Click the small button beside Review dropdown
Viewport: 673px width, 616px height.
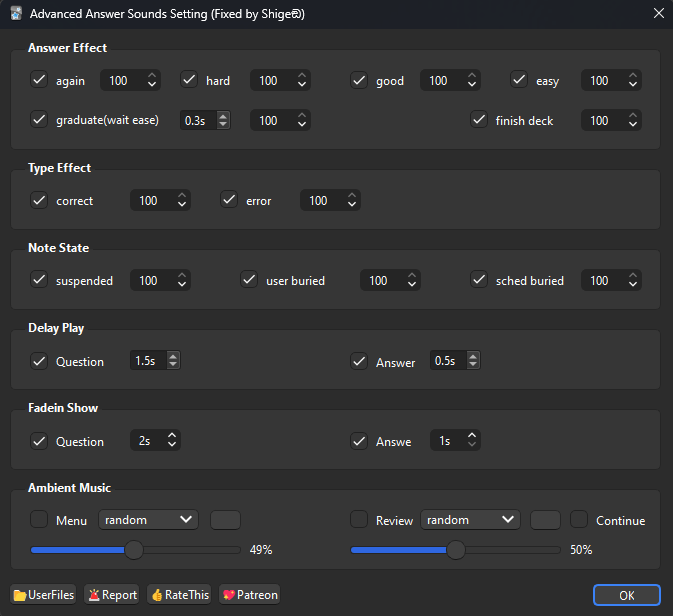tap(545, 520)
